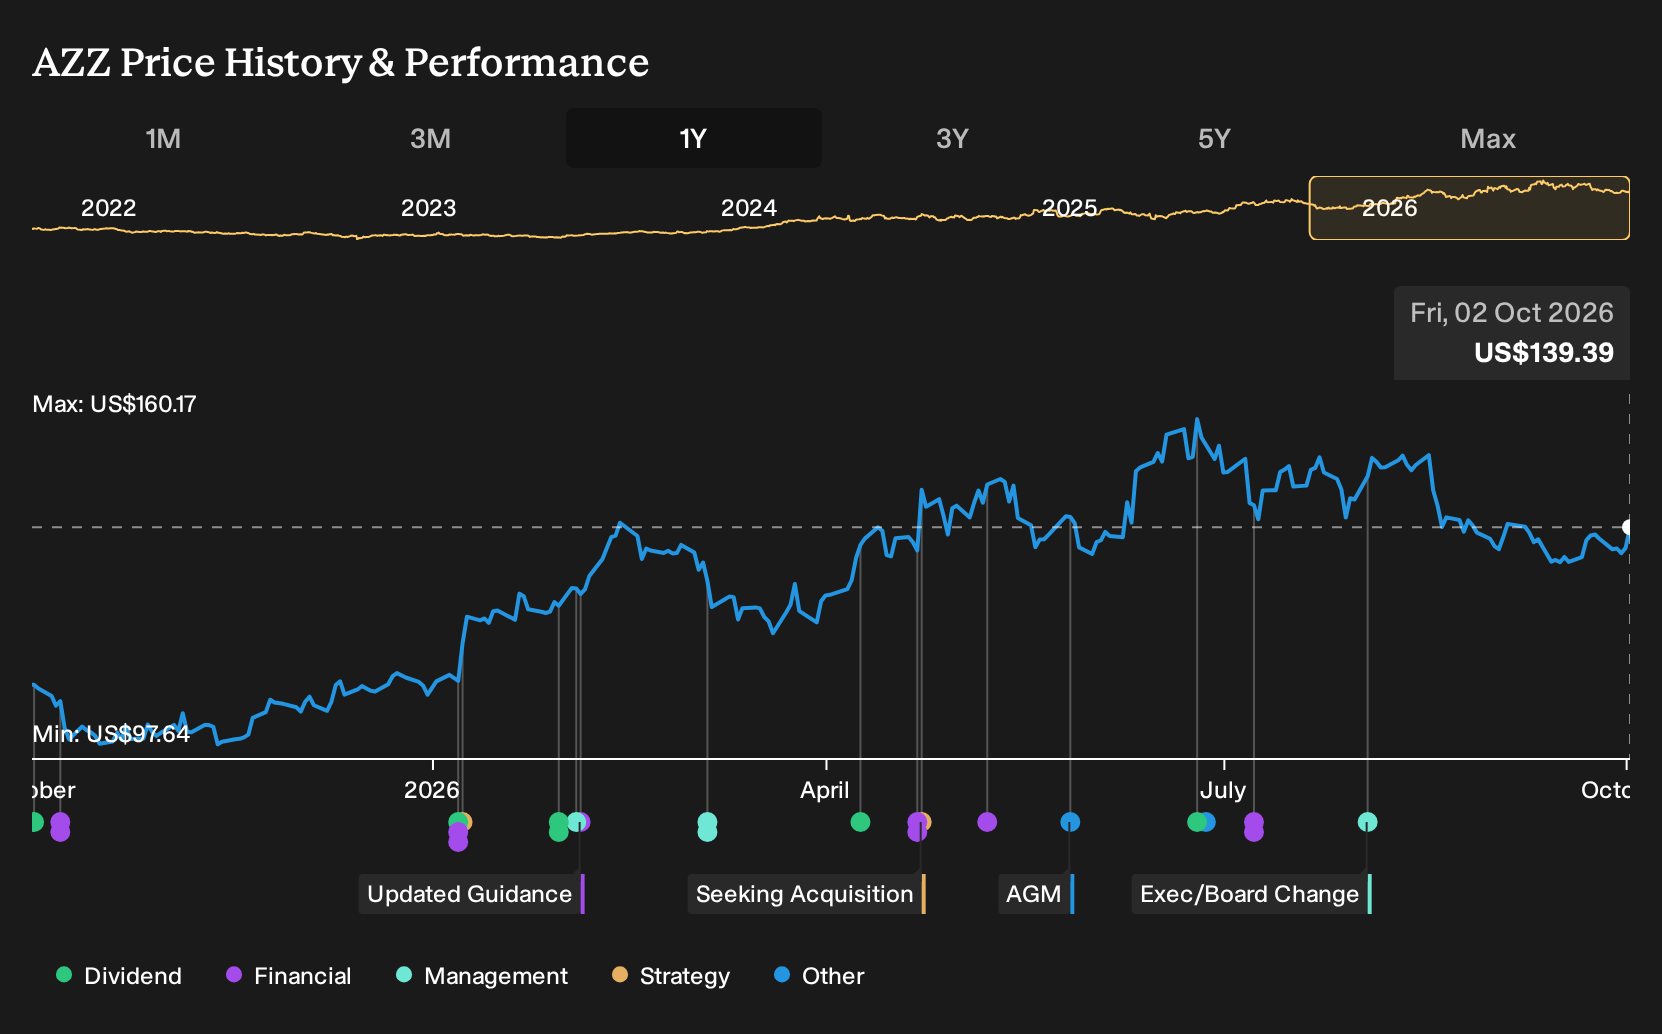The image size is (1662, 1034).
Task: Toggle the Other legend filter
Action: click(x=819, y=976)
